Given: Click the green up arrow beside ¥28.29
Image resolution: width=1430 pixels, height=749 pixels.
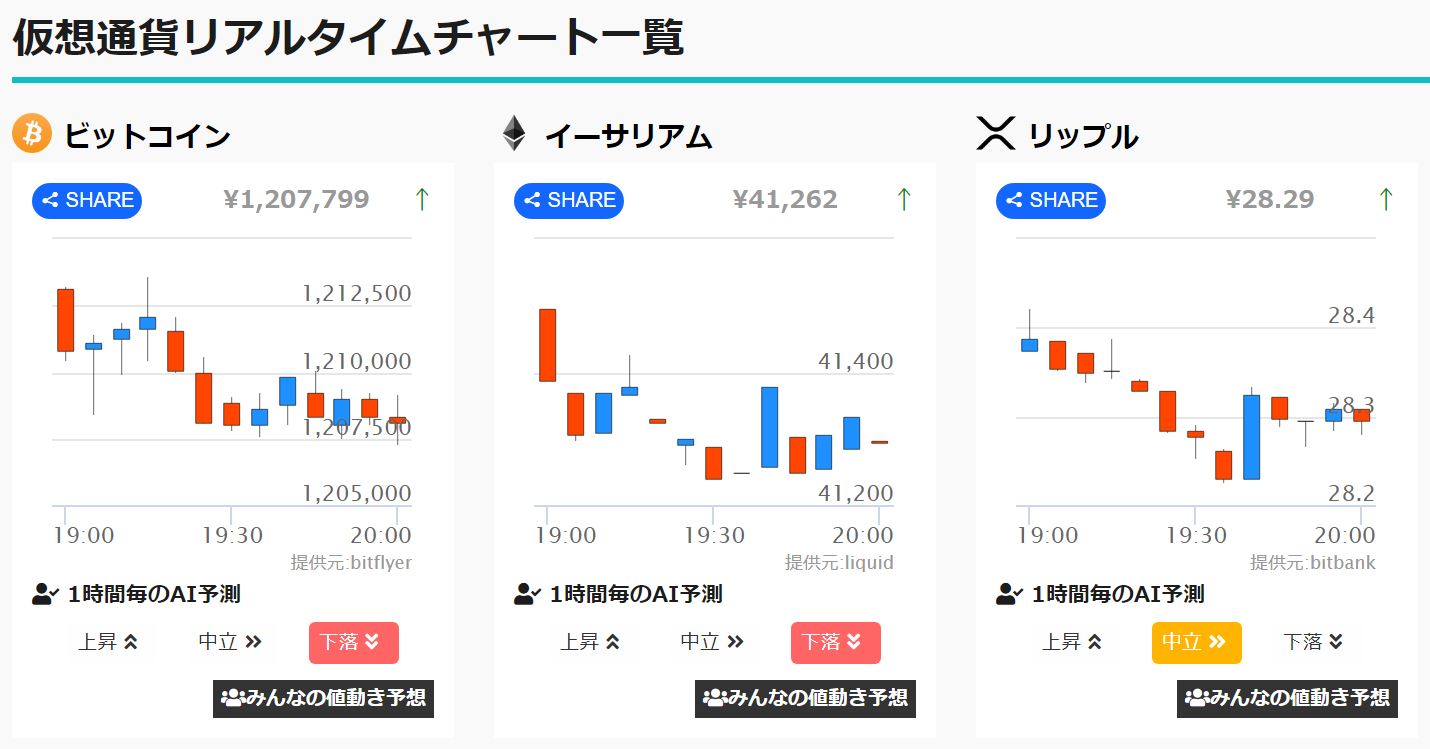Looking at the screenshot, I should pyautogui.click(x=1386, y=200).
